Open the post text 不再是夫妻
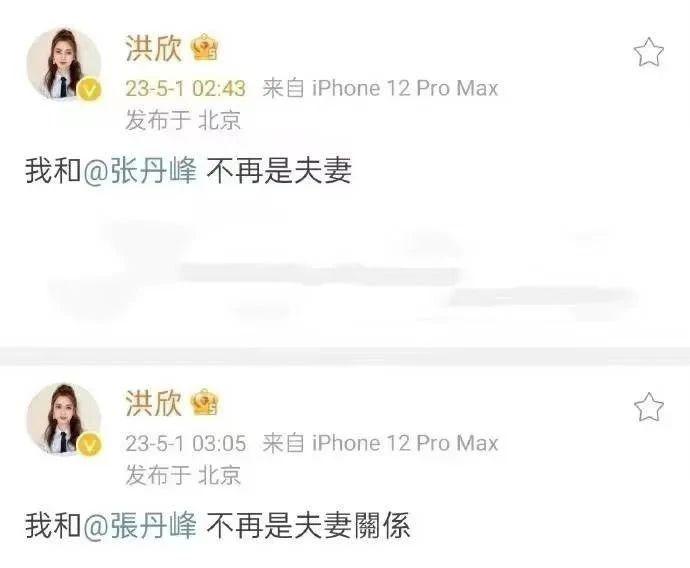 [x=279, y=170]
